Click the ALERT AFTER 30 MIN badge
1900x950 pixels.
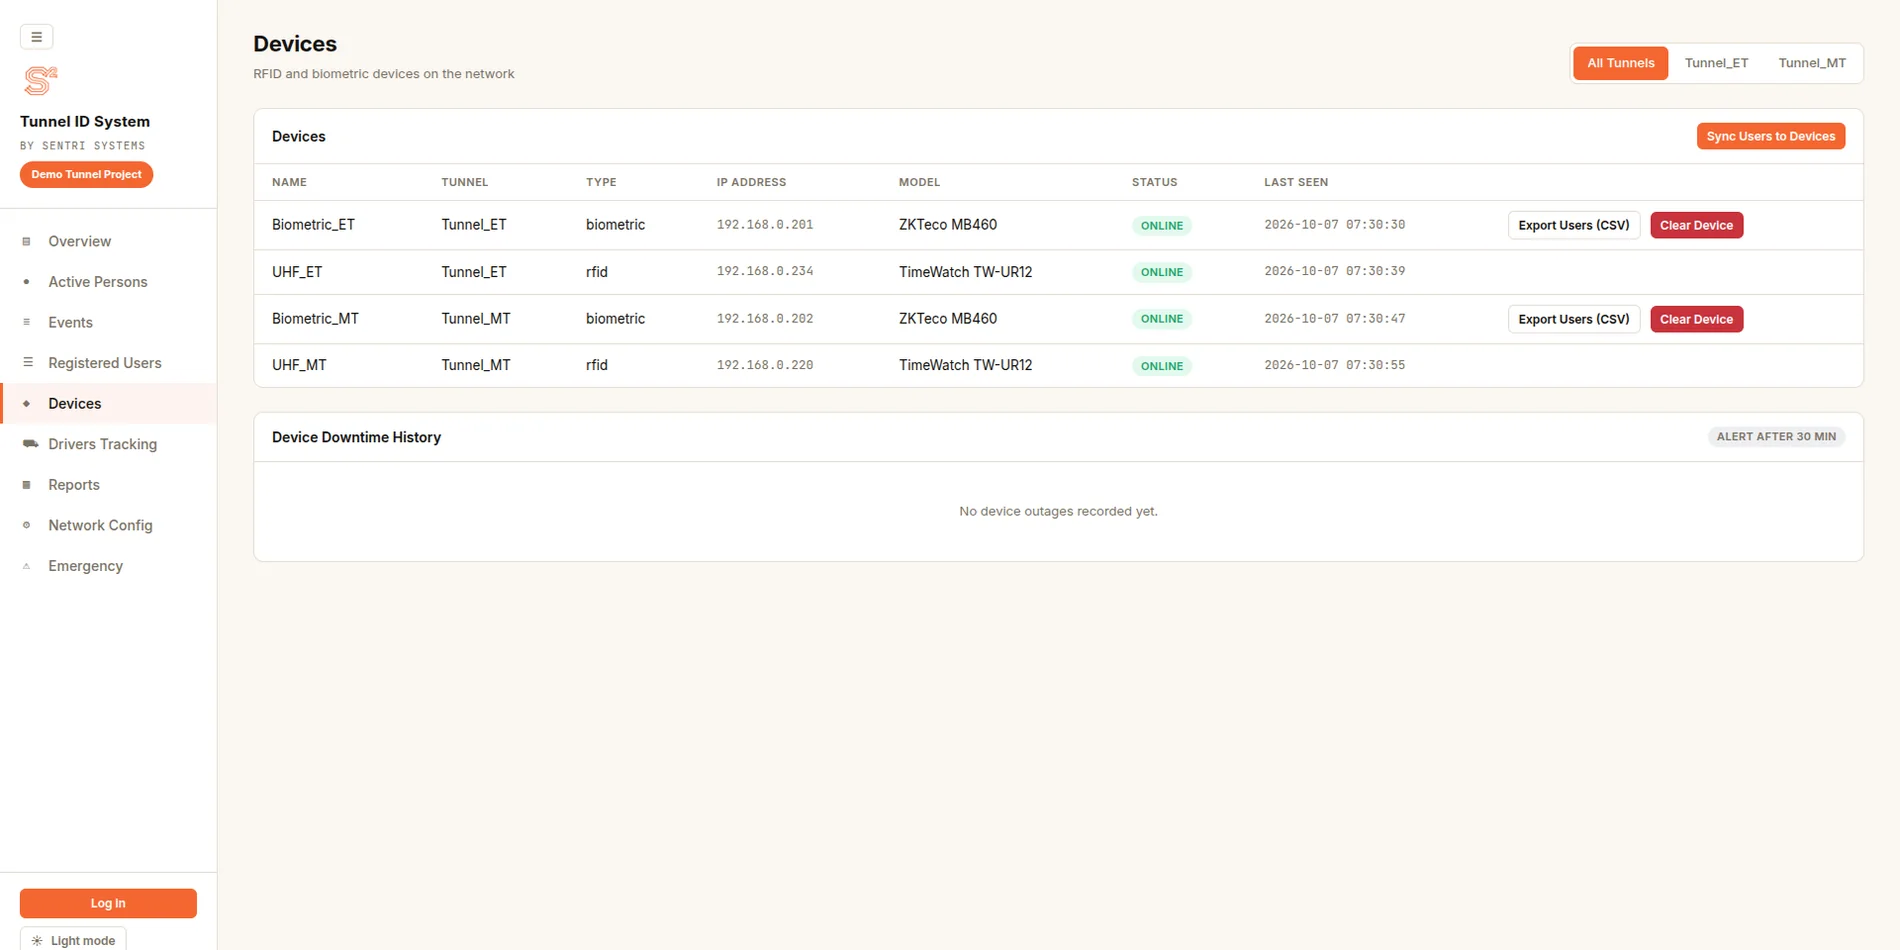point(1776,437)
